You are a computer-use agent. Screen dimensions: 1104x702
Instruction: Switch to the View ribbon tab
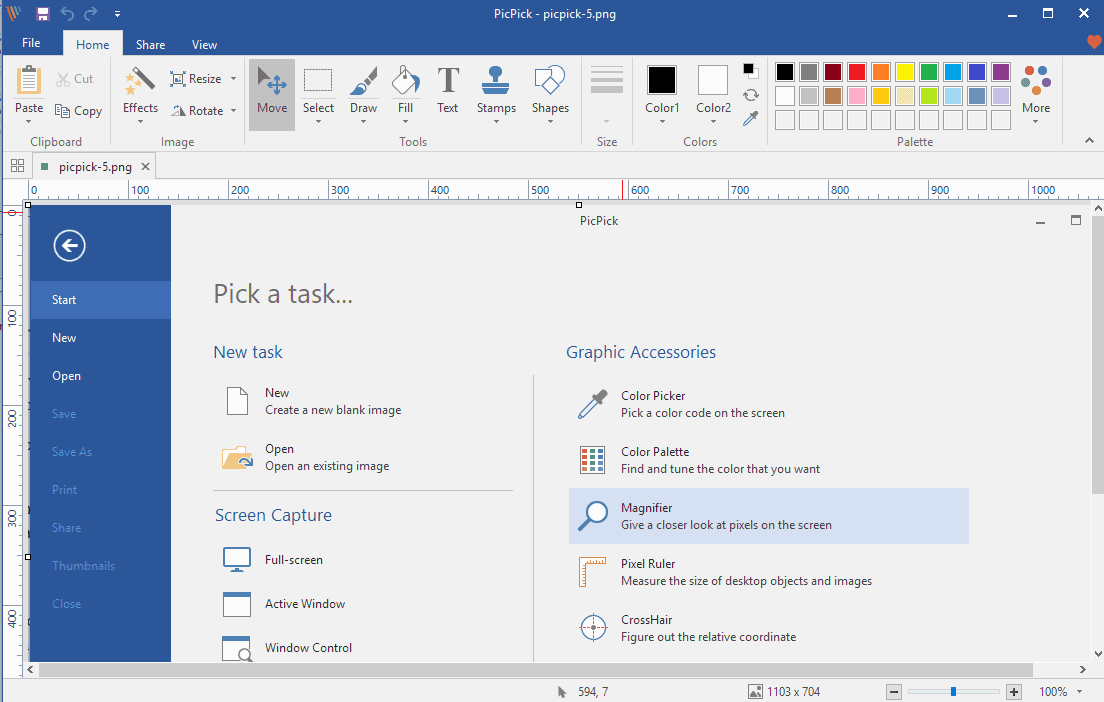point(204,44)
